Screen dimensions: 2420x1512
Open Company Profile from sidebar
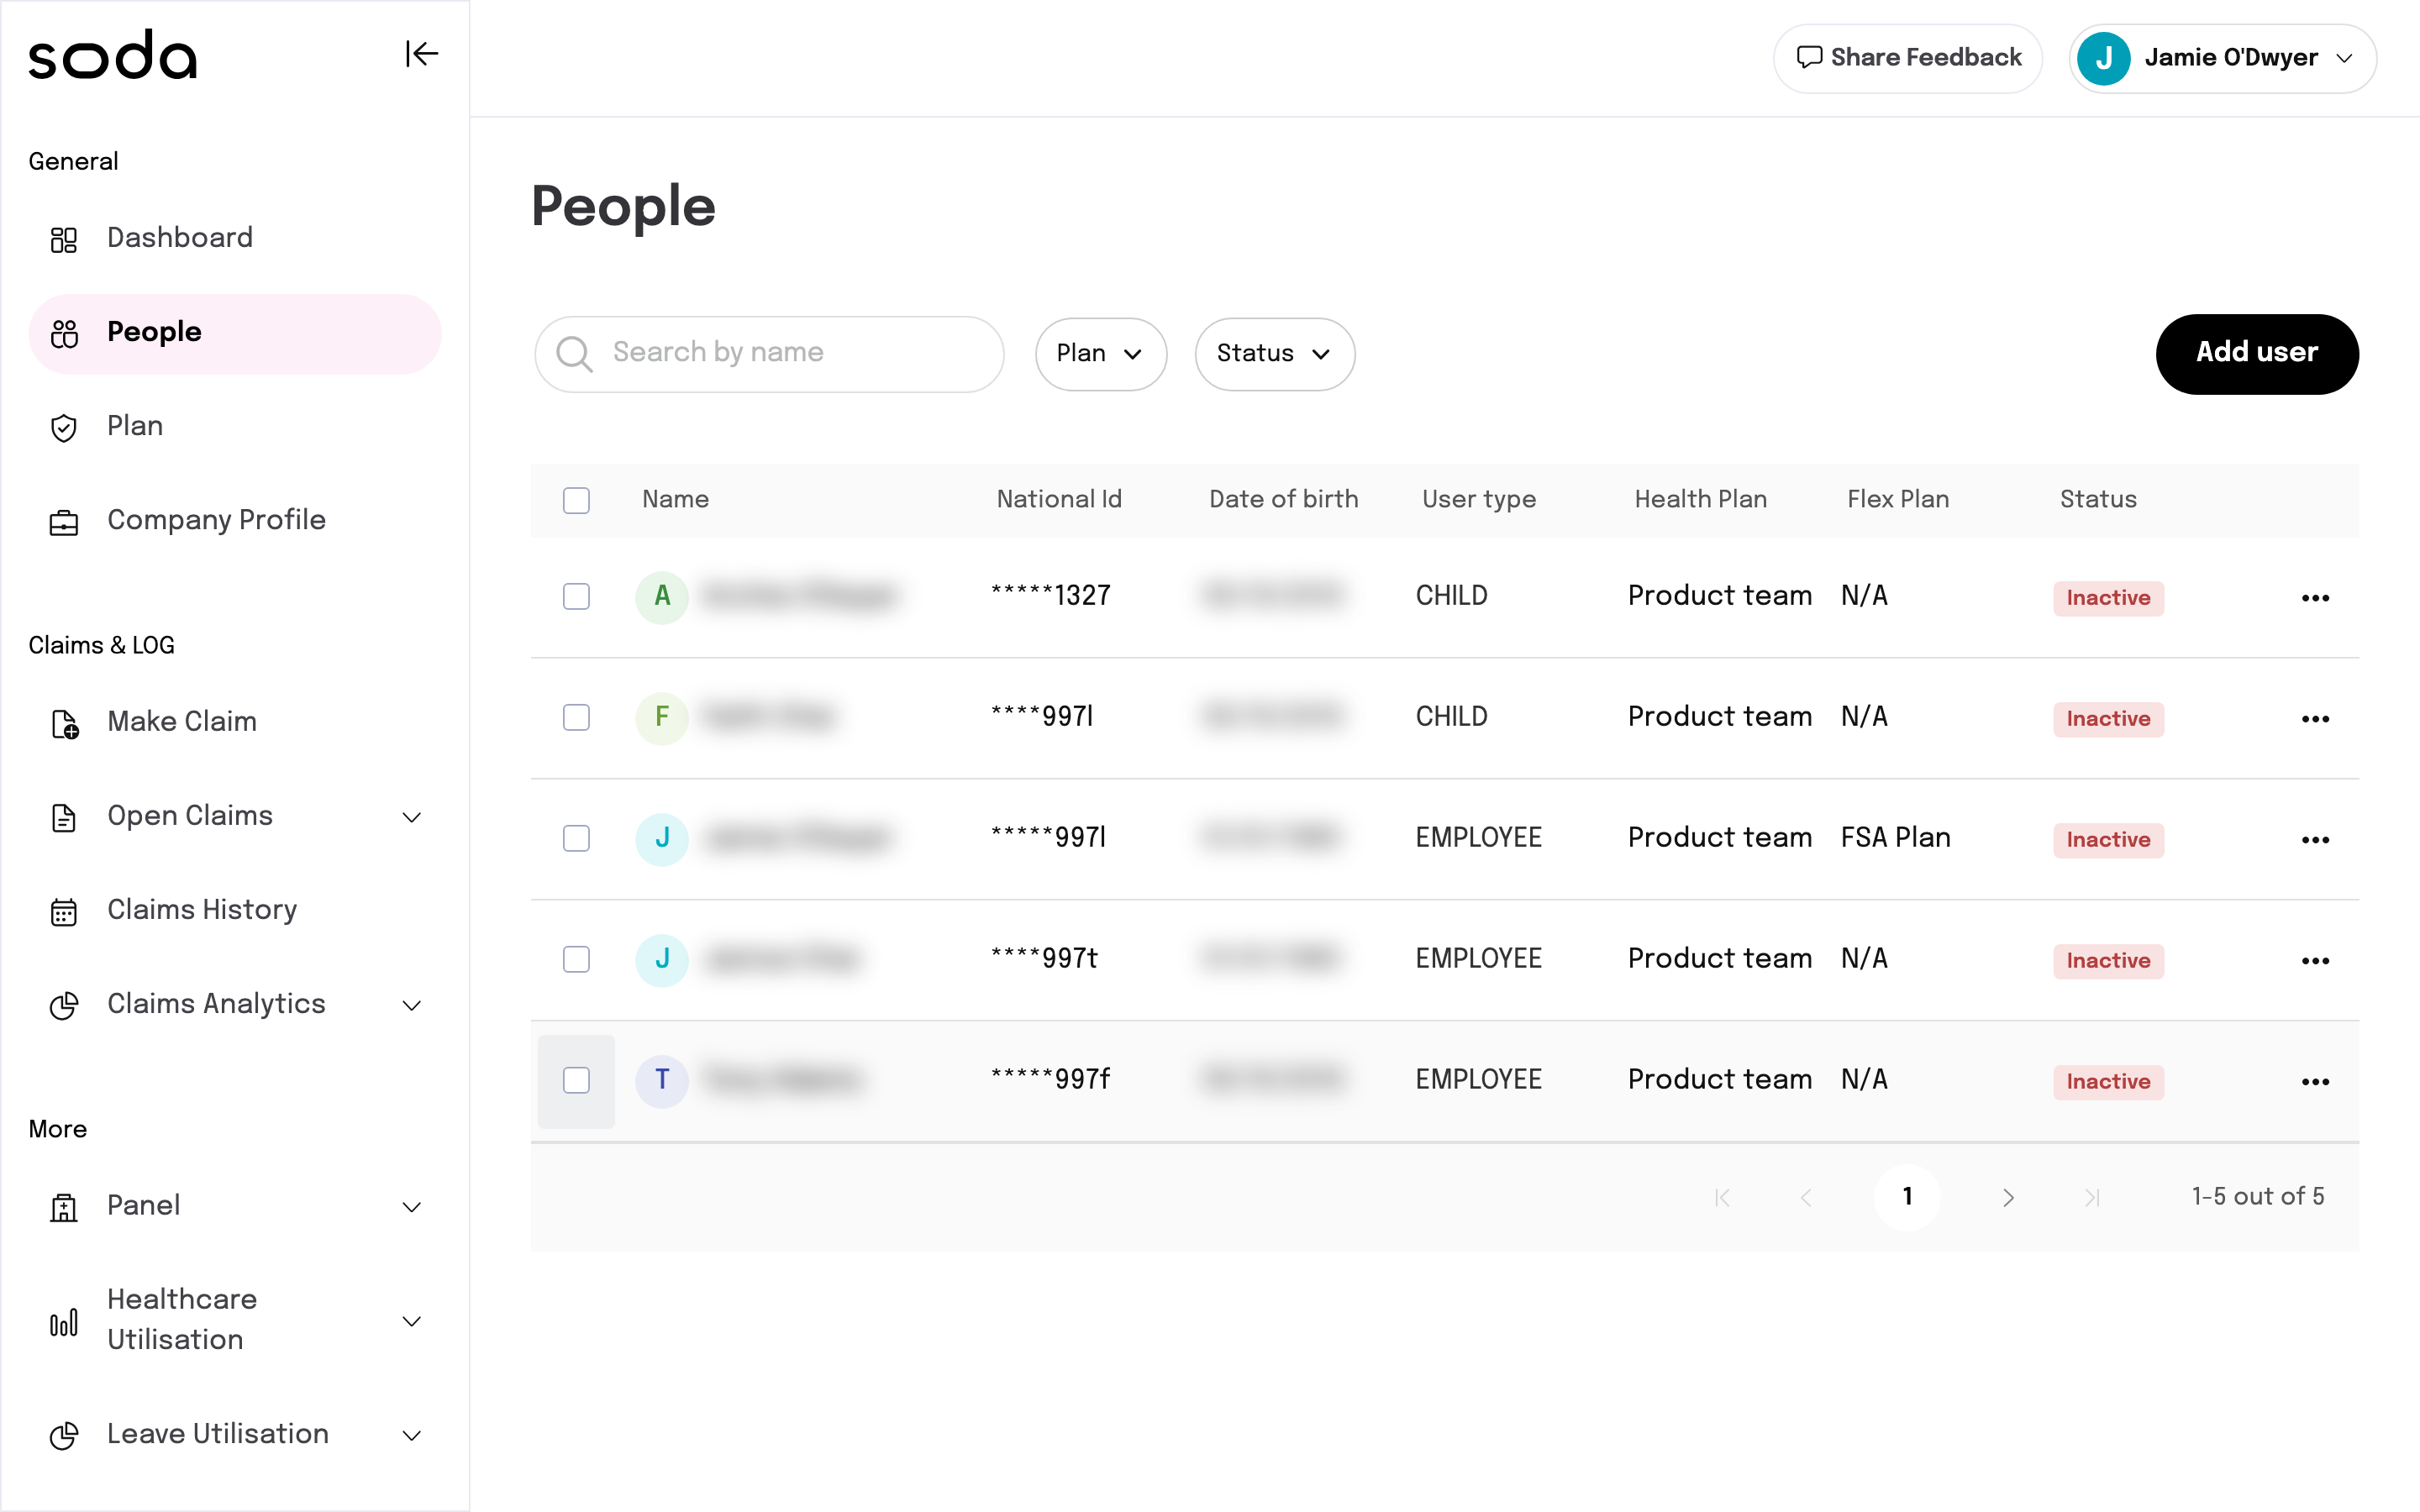[x=235, y=521]
